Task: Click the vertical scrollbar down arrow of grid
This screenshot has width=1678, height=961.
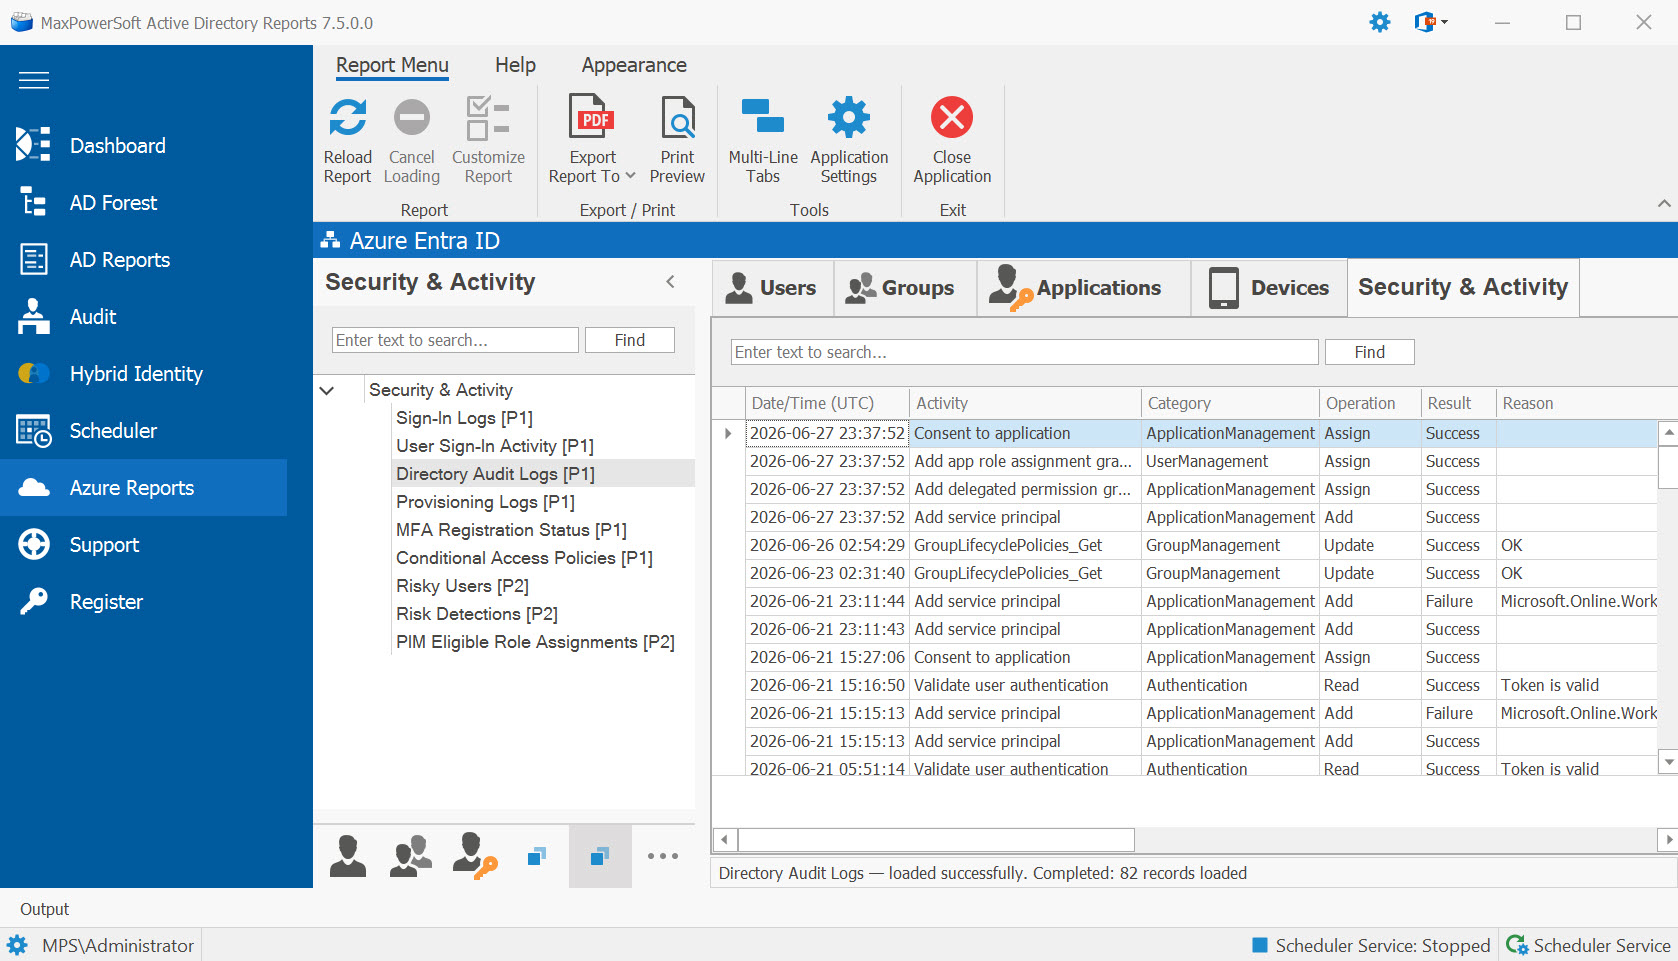Action: (x=1668, y=762)
